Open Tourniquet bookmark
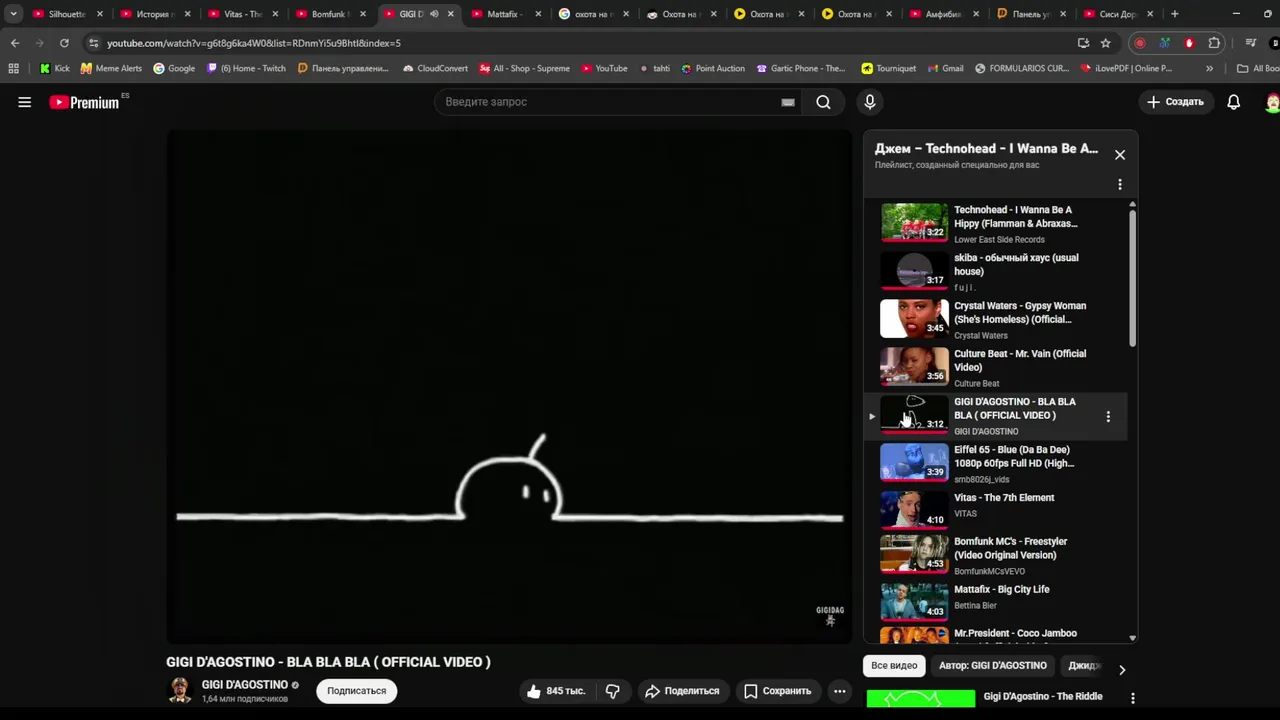Viewport: 1280px width, 720px height. [888, 68]
